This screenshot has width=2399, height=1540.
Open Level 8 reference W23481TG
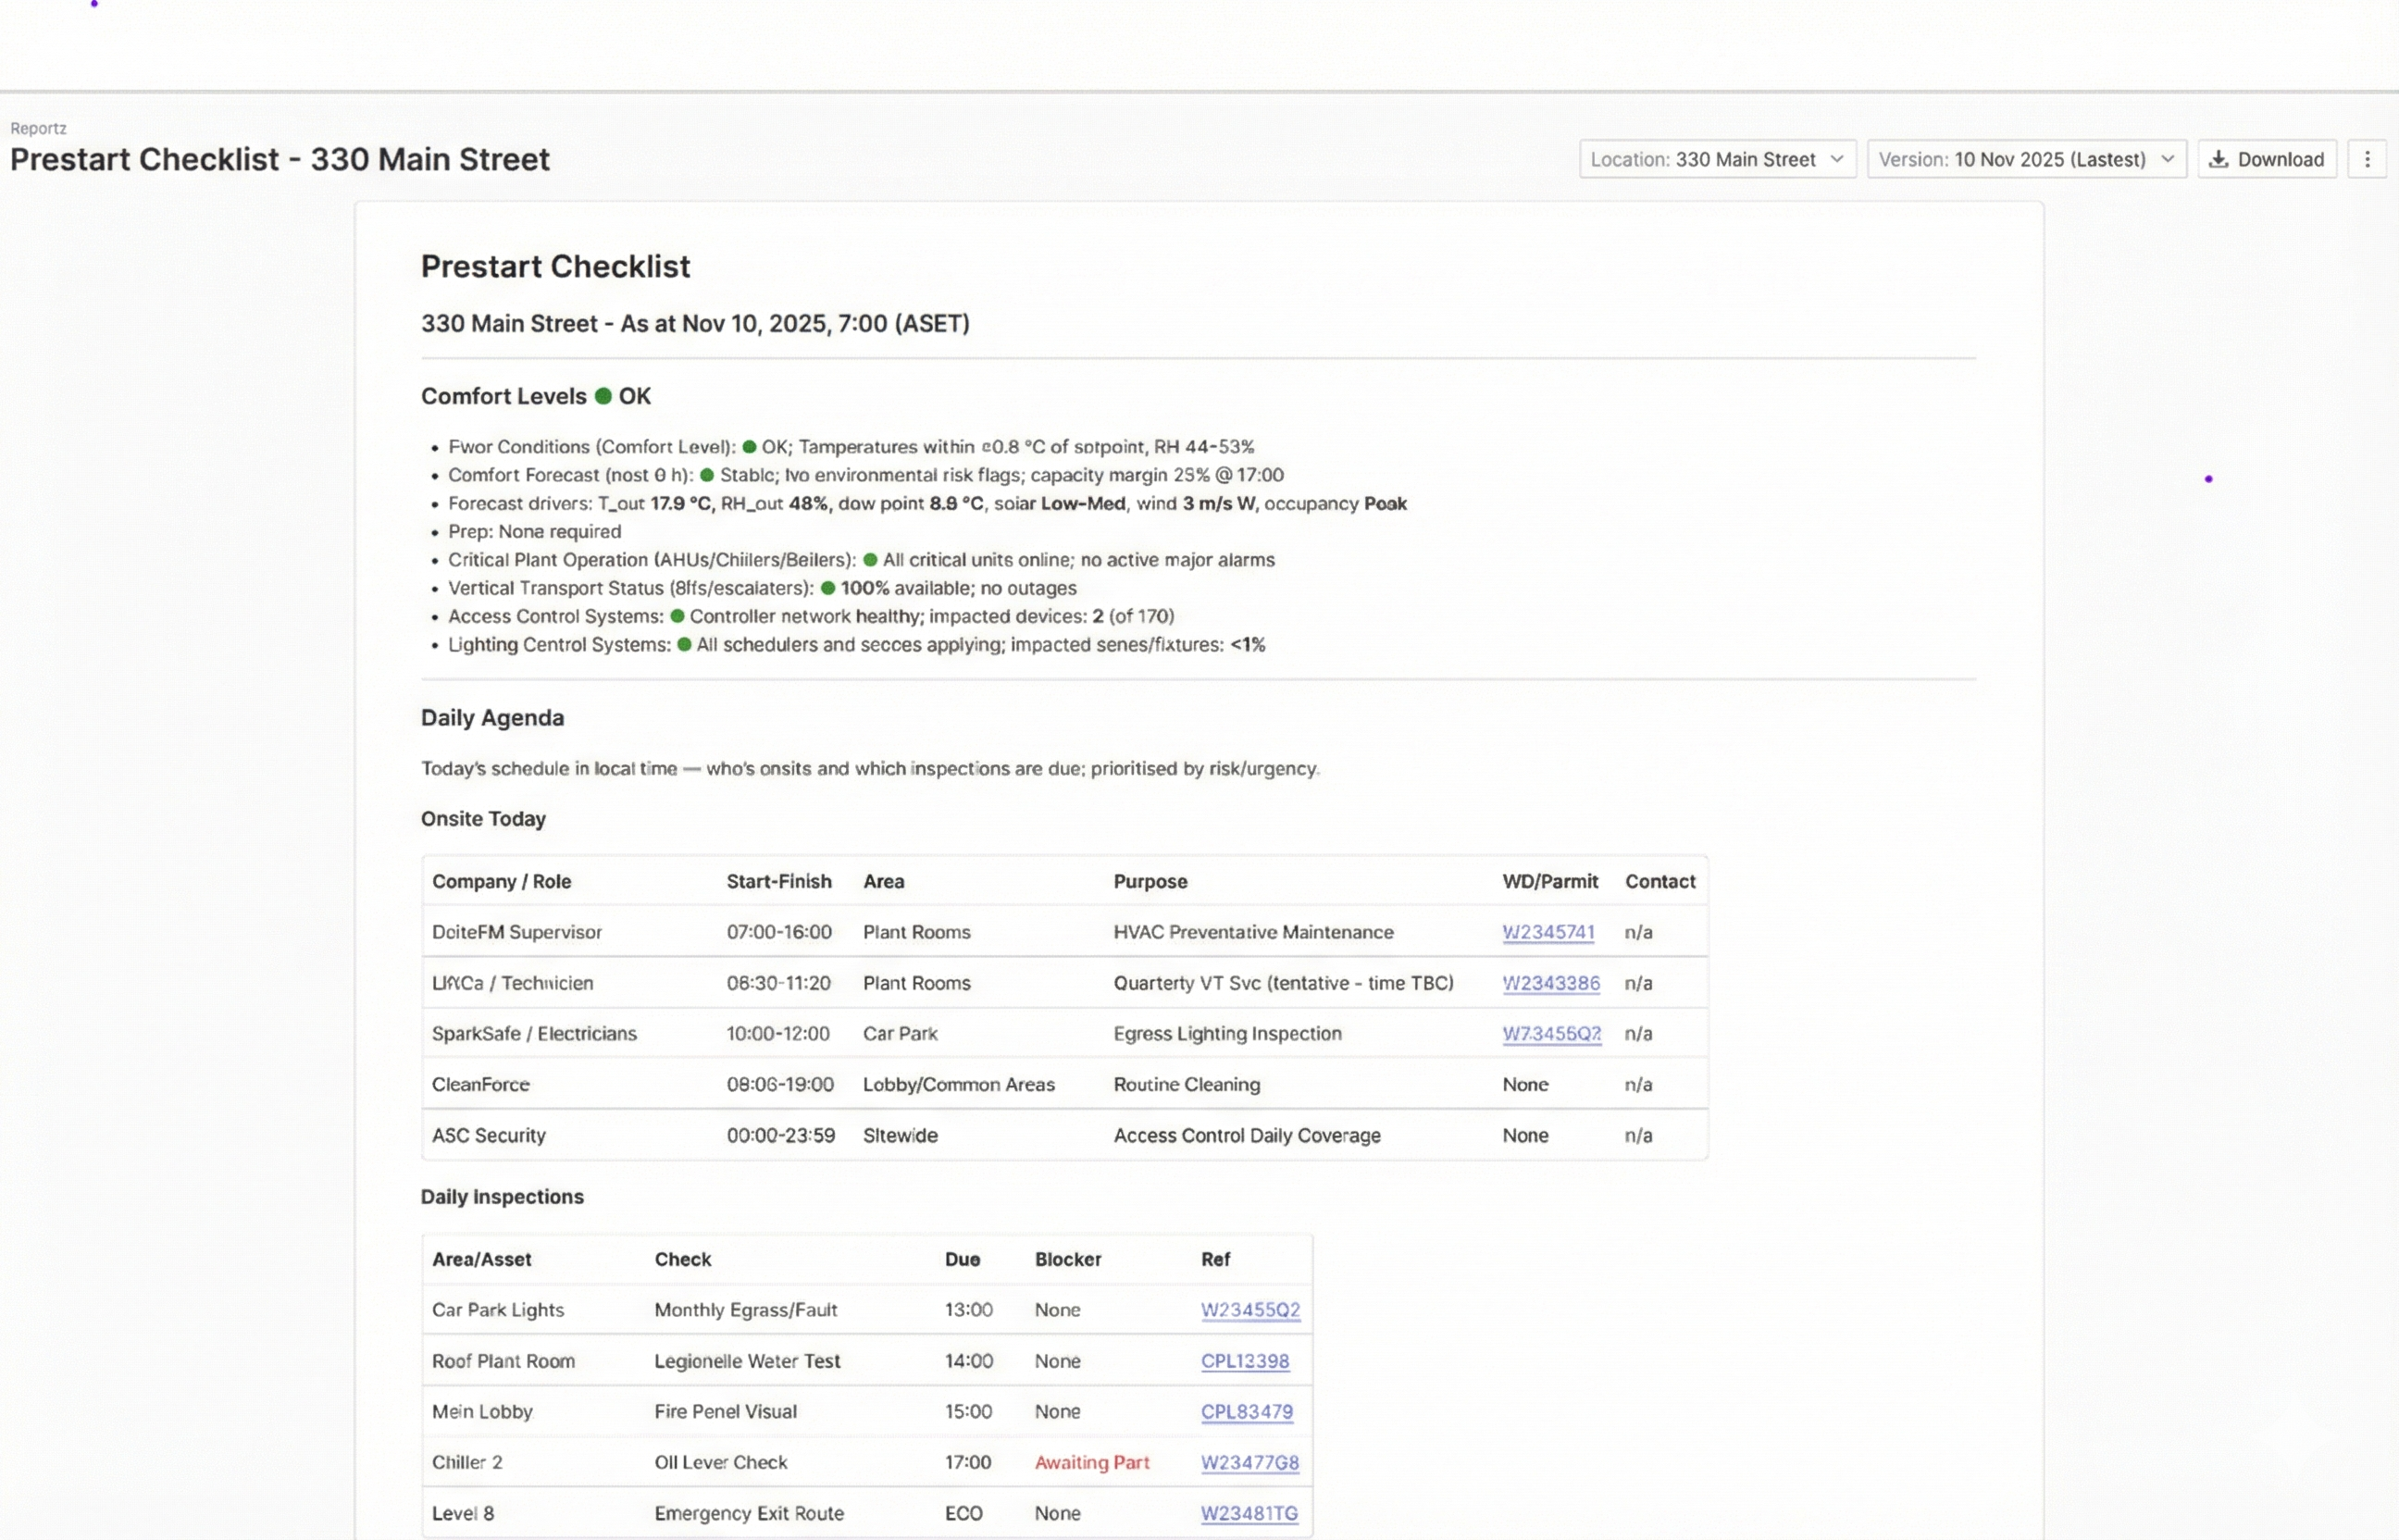coord(1249,1513)
